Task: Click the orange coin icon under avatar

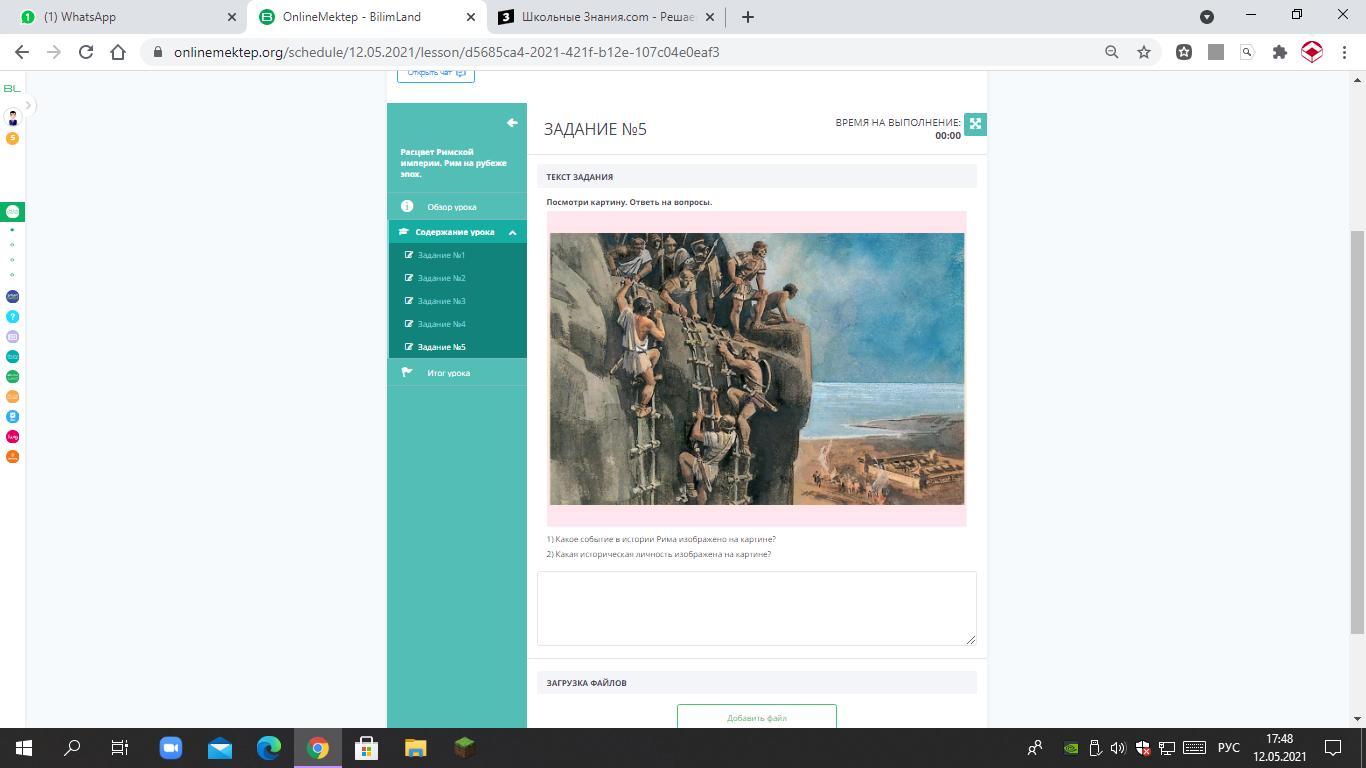Action: coord(12,138)
